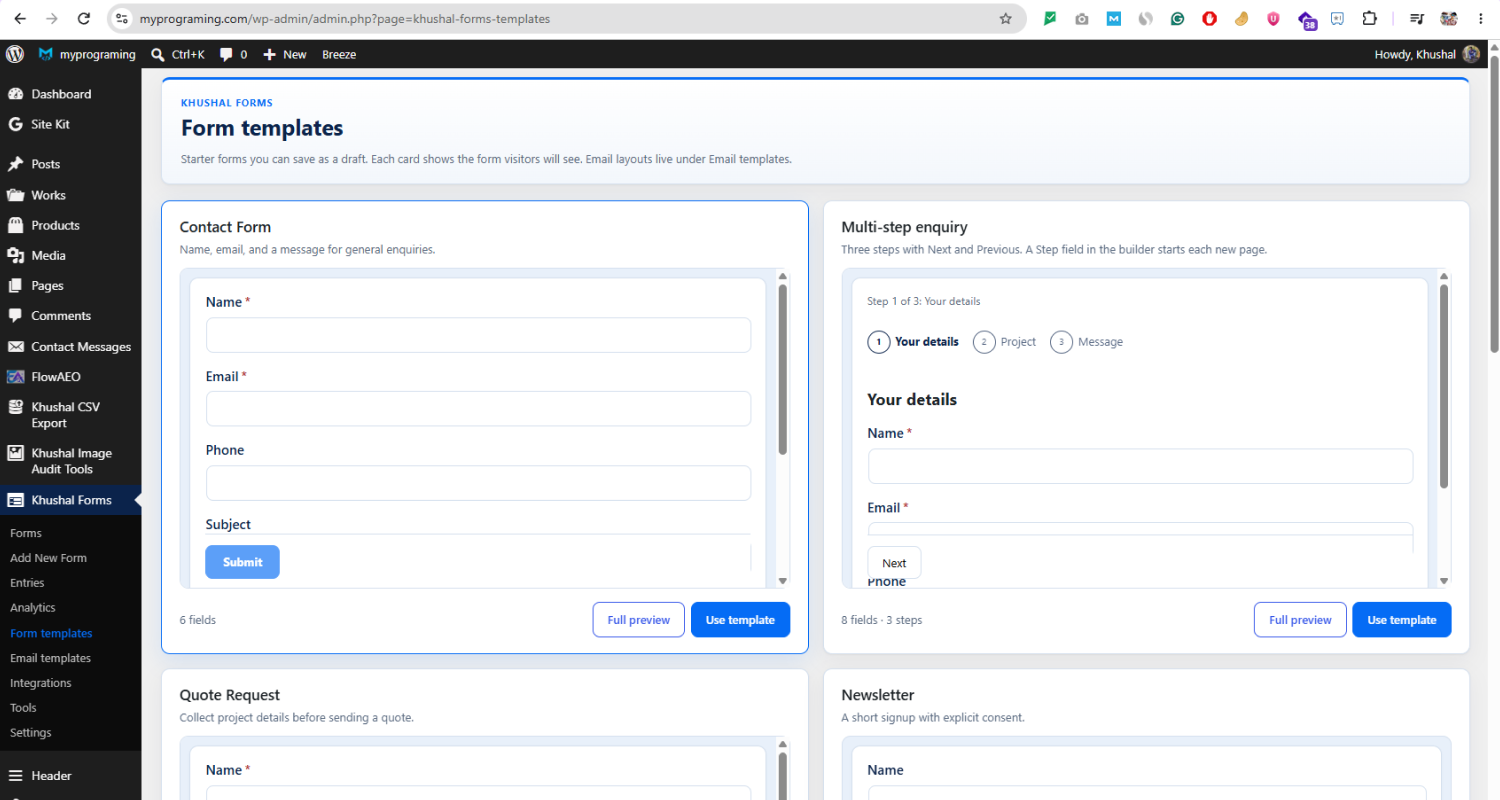The image size is (1500, 800).
Task: Click Use template on Contact Form card
Action: (740, 620)
